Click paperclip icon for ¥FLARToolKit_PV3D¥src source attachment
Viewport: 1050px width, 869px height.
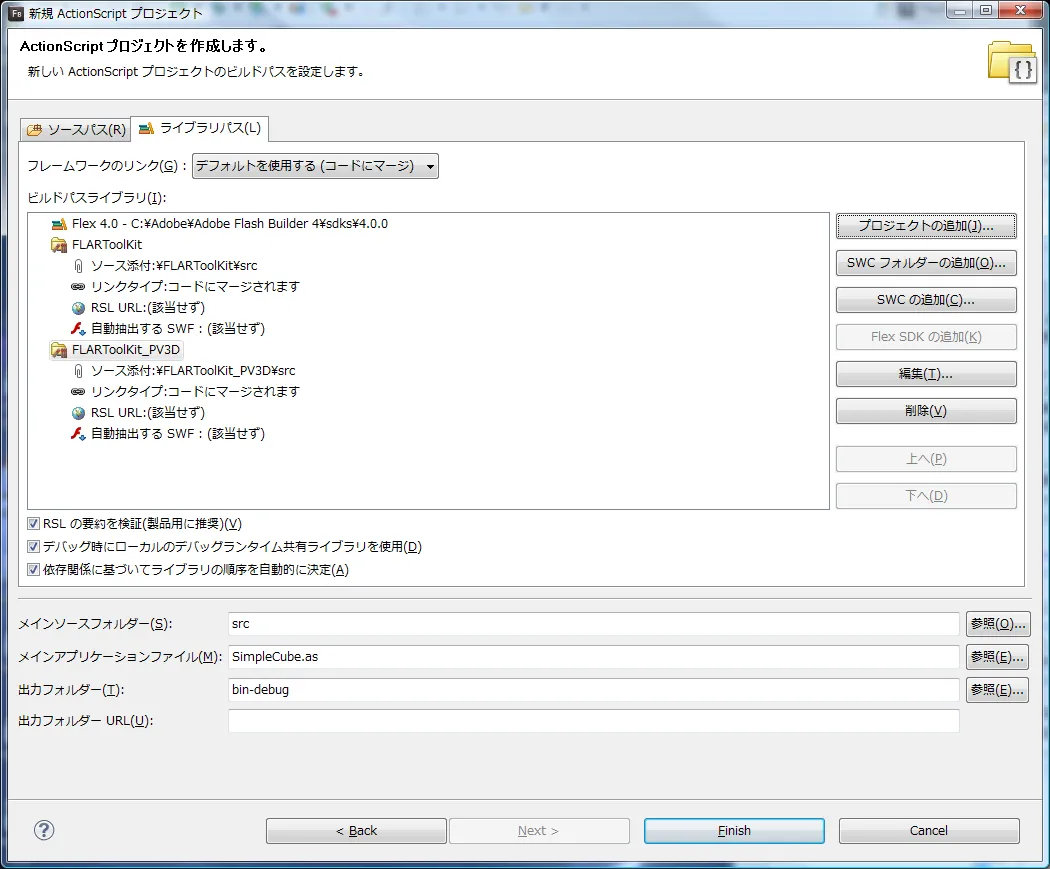point(78,371)
